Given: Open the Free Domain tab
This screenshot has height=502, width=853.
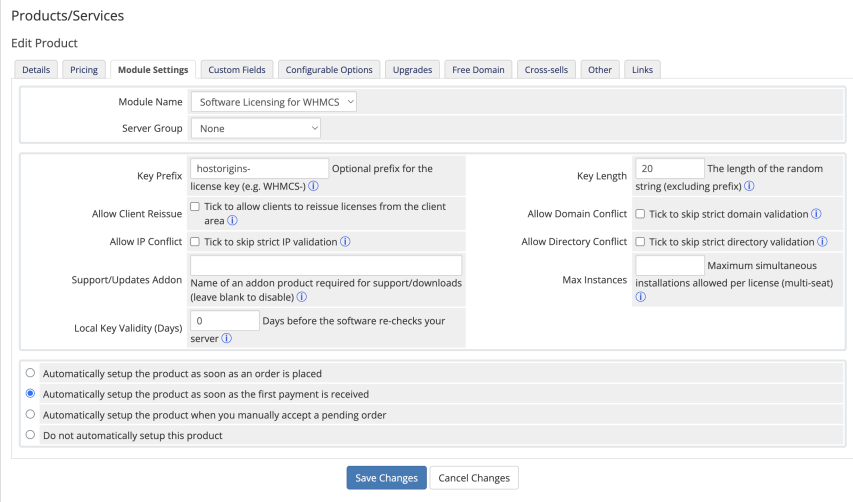Looking at the screenshot, I should (478, 70).
